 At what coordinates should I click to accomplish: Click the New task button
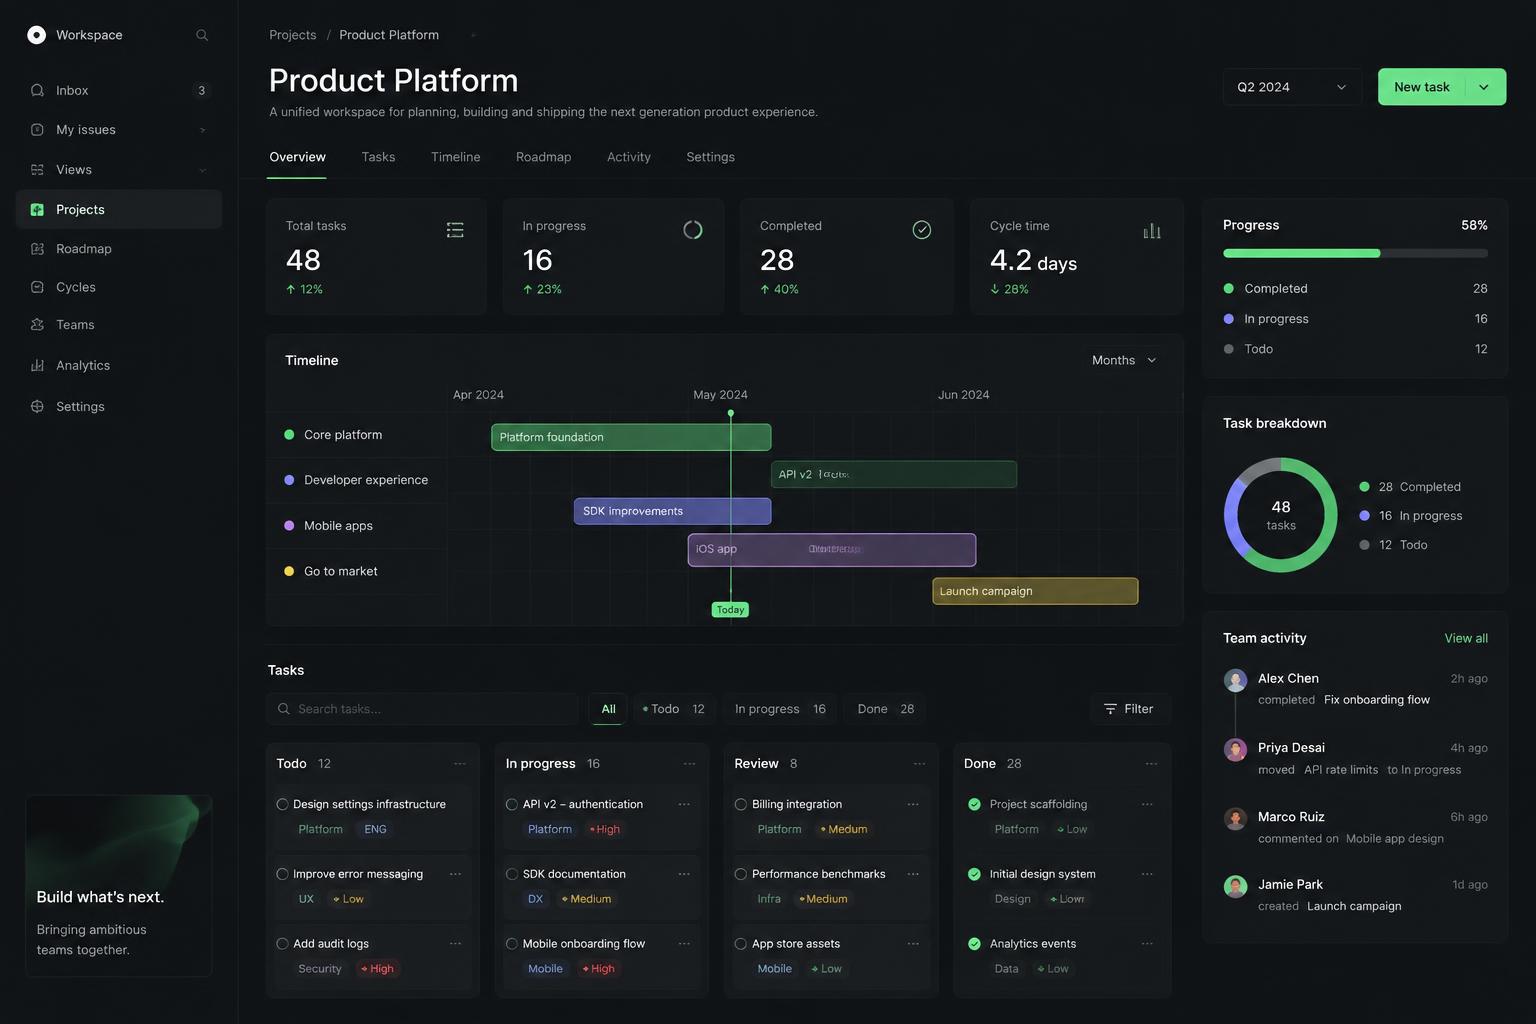point(1422,87)
